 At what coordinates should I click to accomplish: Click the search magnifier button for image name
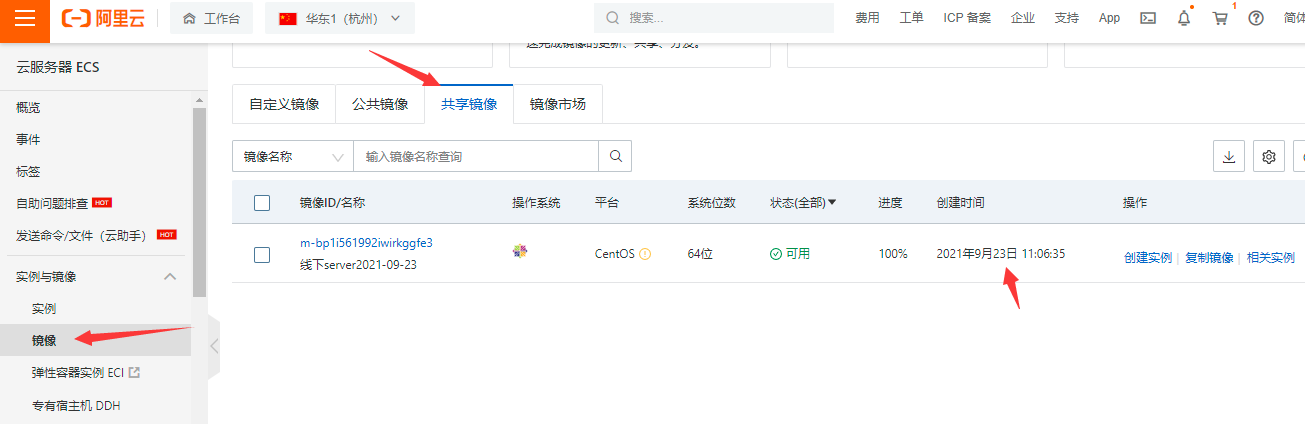pos(615,156)
